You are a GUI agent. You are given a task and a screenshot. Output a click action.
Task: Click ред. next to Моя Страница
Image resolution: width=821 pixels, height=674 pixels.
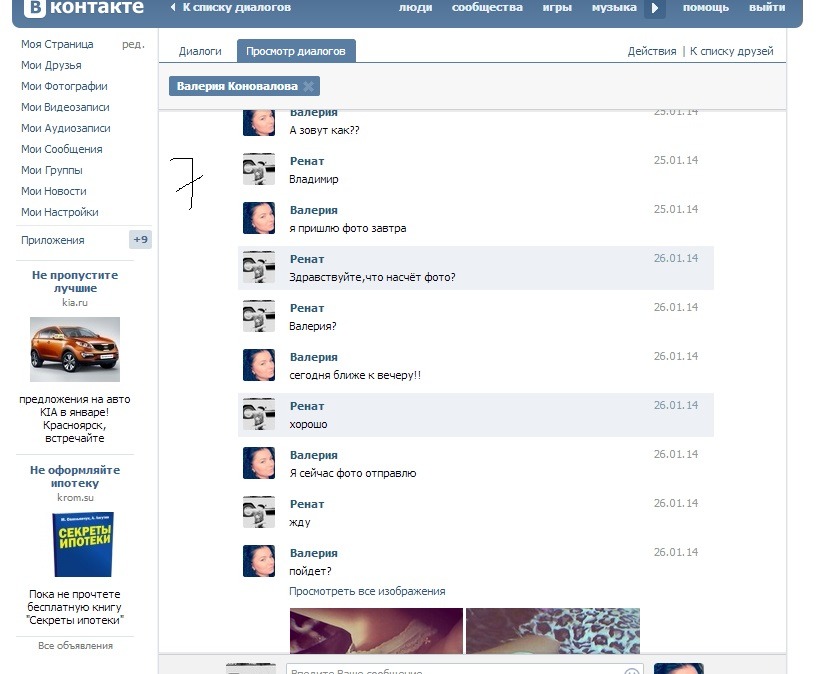click(x=134, y=45)
